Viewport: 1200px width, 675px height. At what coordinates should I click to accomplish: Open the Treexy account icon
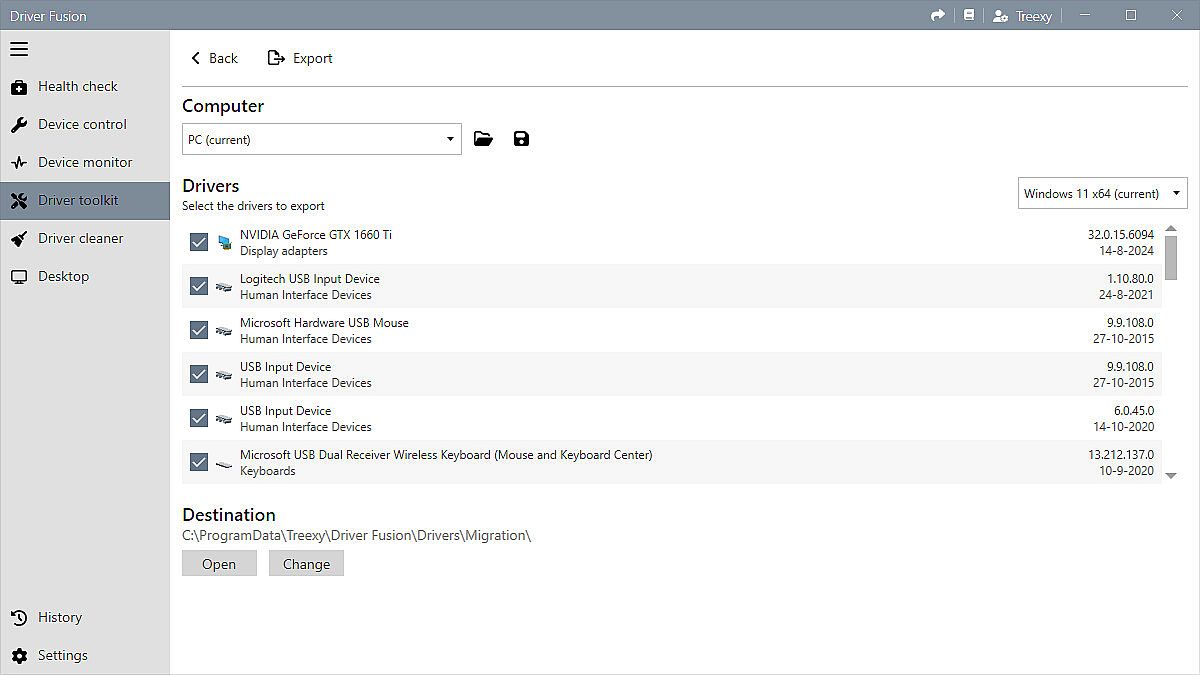point(1000,16)
